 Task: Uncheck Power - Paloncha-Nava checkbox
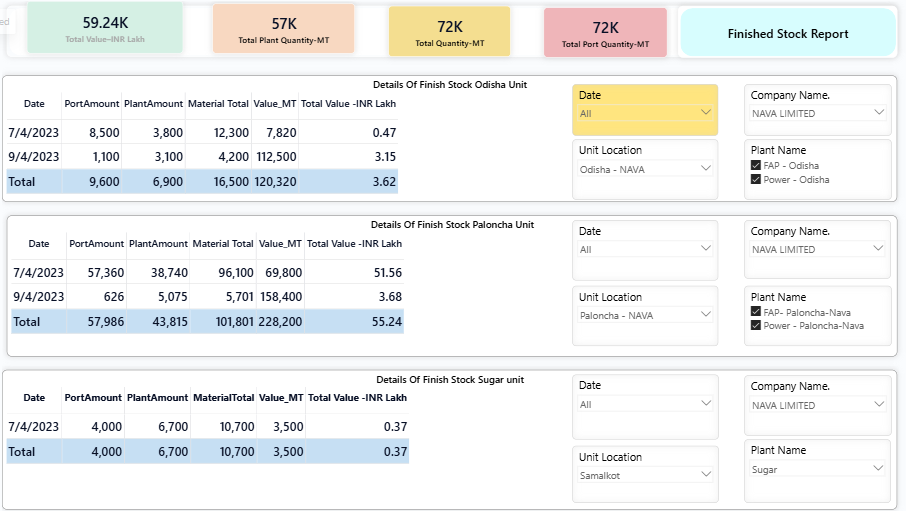[x=756, y=326]
